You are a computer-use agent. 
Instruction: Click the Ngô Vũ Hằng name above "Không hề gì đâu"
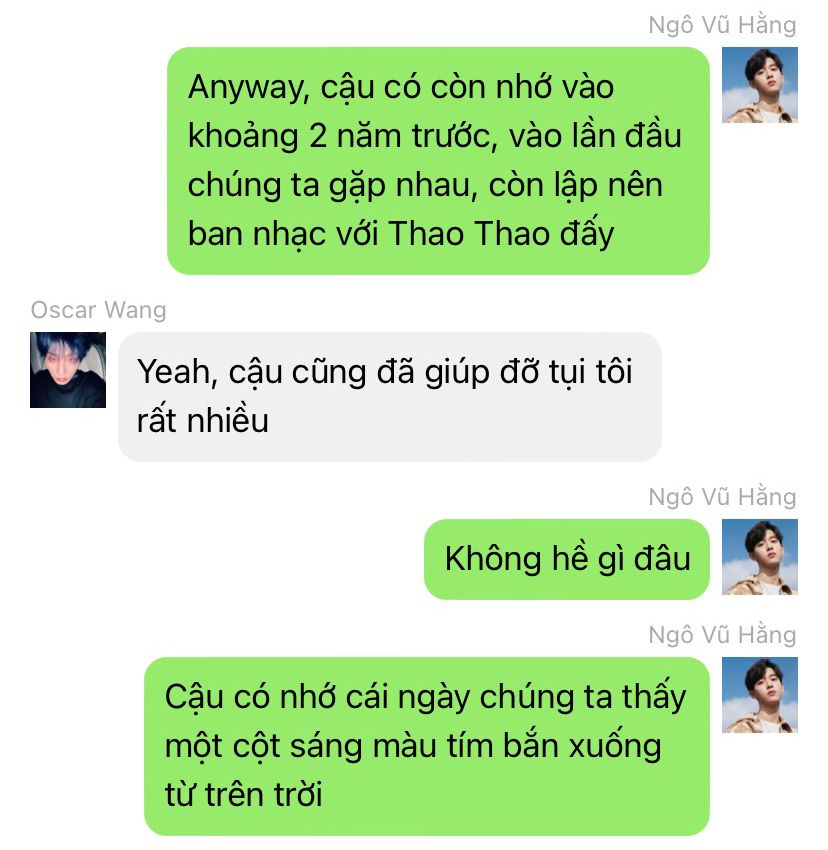[722, 497]
